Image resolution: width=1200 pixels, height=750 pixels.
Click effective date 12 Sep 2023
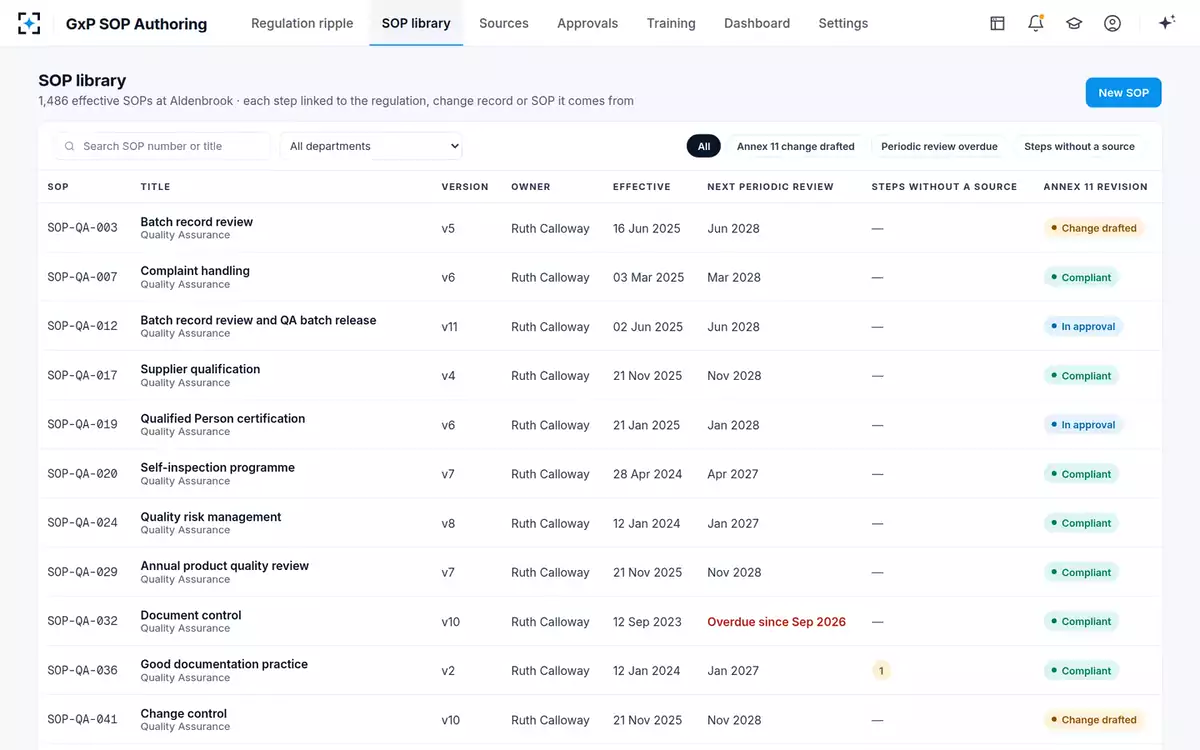pyautogui.click(x=647, y=621)
